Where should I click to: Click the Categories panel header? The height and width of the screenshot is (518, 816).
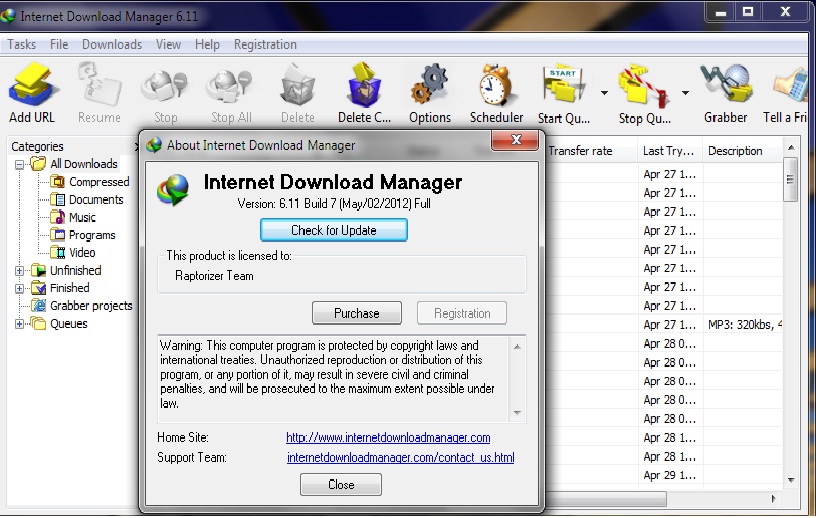click(x=37, y=146)
